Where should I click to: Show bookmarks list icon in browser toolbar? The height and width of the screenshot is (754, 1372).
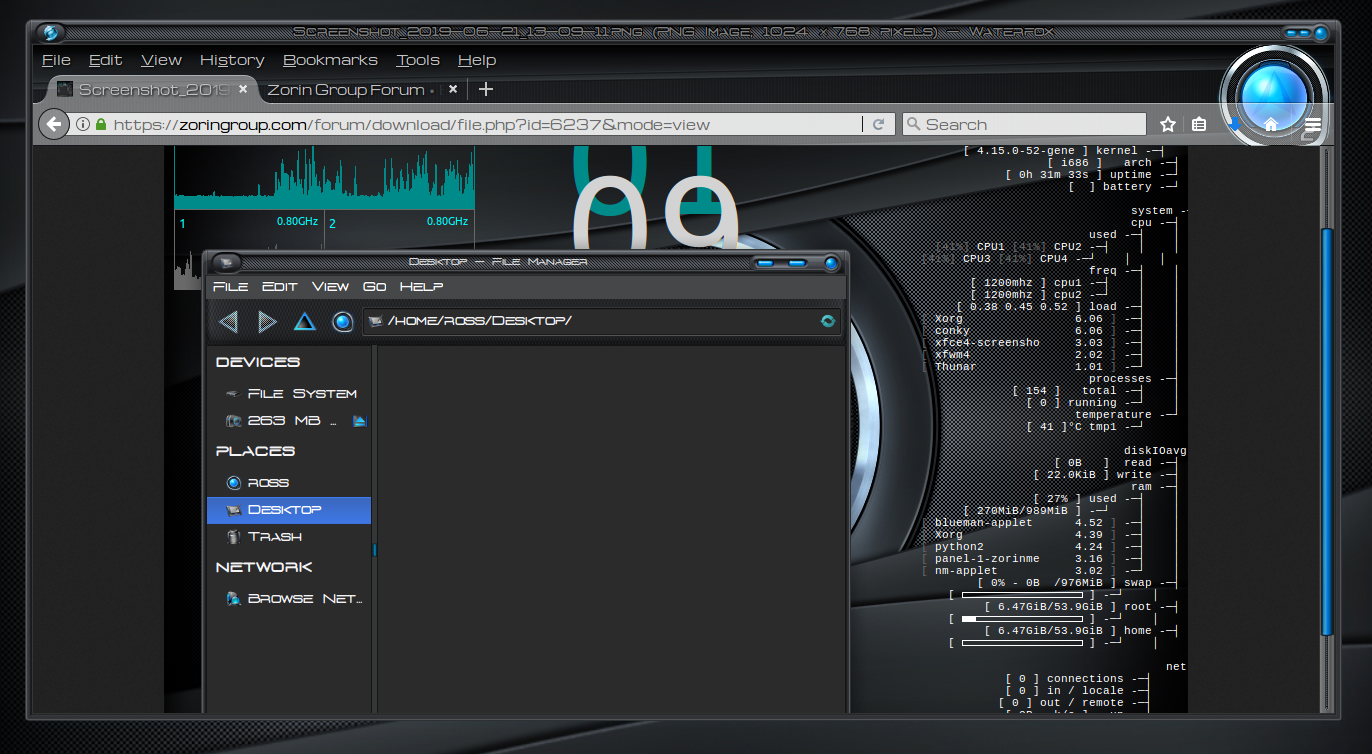pos(1200,124)
